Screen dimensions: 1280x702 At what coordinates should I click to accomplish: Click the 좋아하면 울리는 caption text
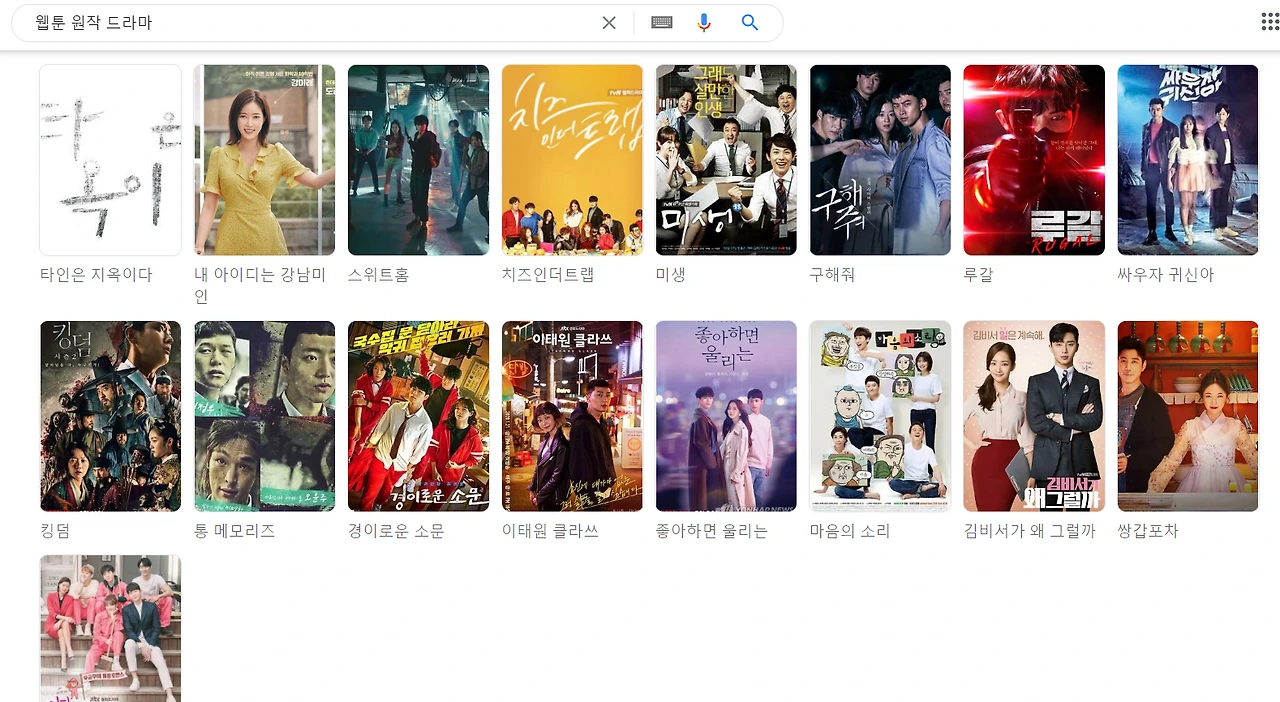(712, 531)
